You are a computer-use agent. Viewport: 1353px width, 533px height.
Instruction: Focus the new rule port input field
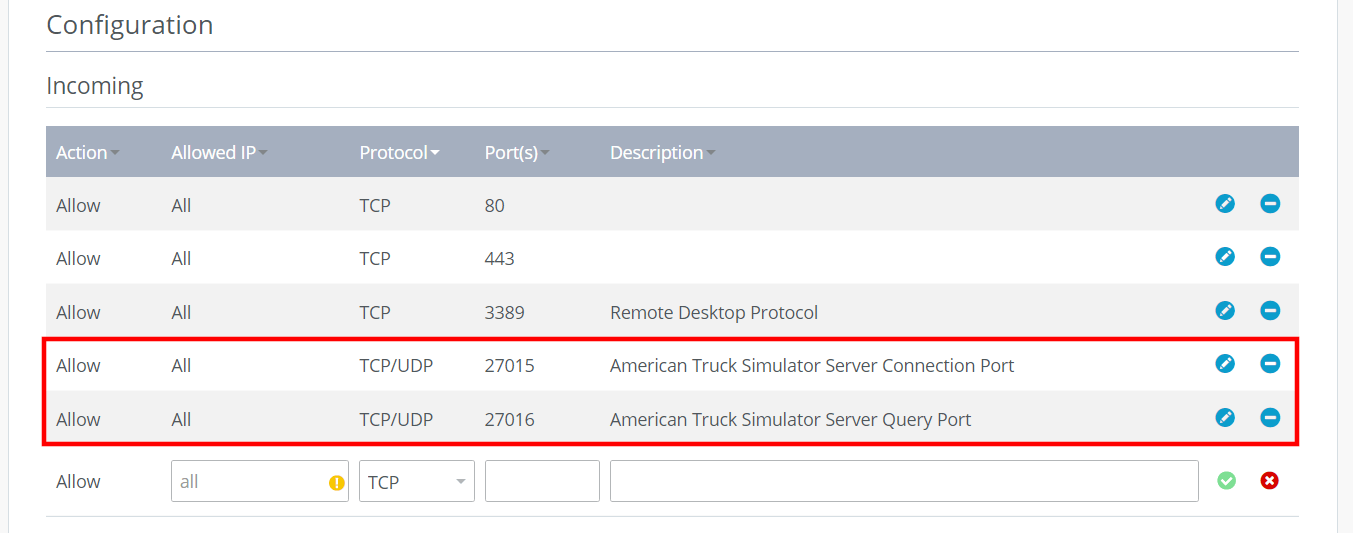coord(542,481)
